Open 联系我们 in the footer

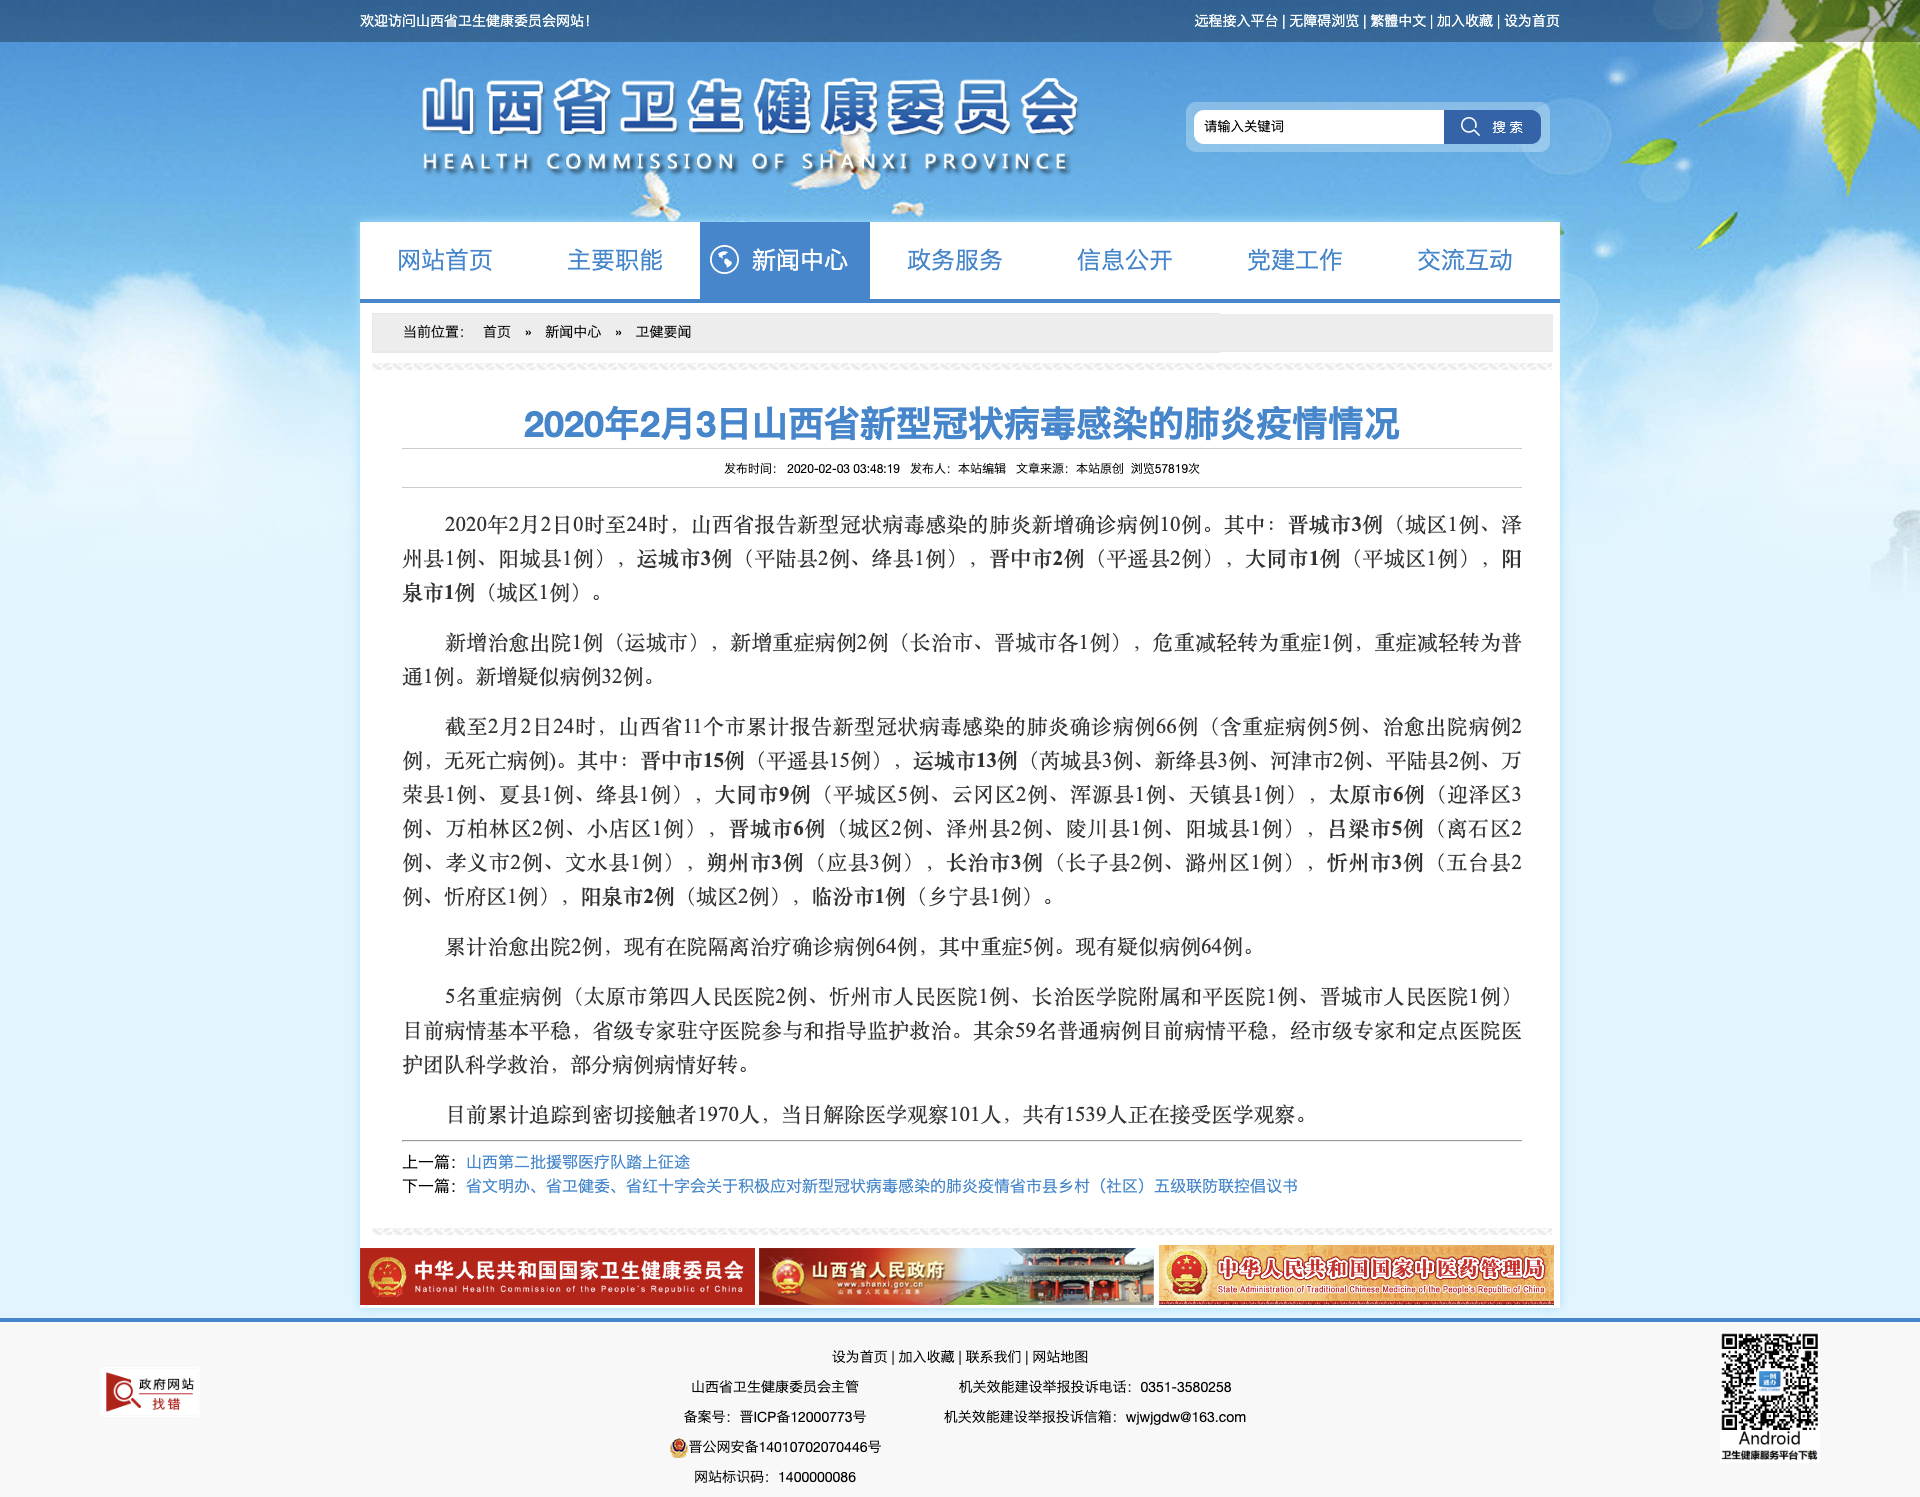click(x=993, y=1357)
